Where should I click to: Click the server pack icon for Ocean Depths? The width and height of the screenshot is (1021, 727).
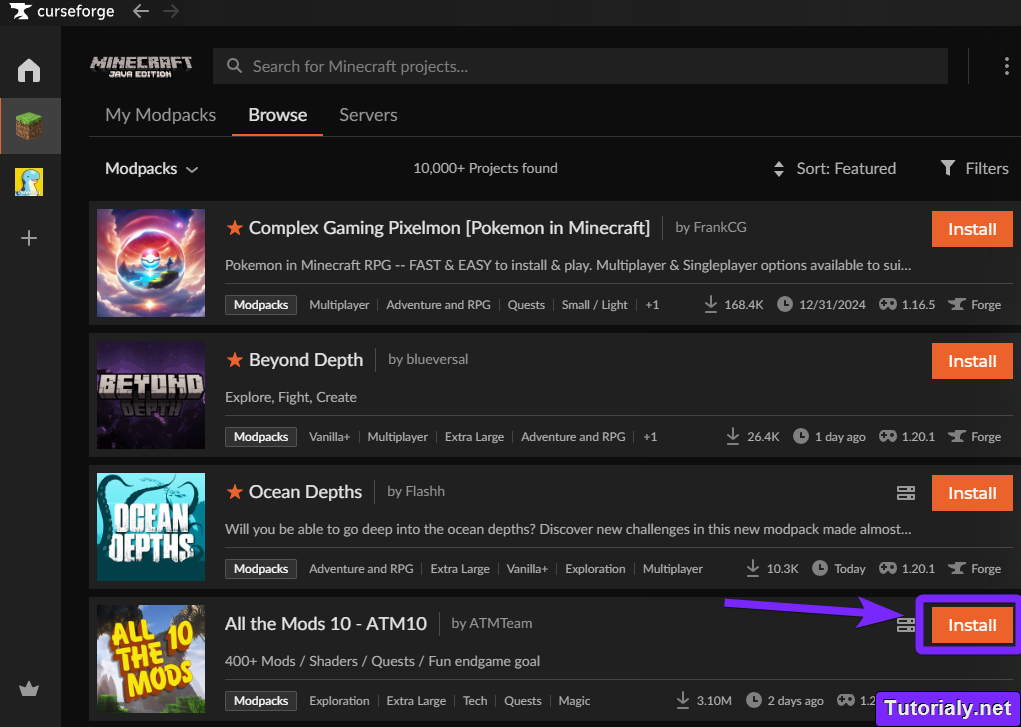pyautogui.click(x=906, y=493)
